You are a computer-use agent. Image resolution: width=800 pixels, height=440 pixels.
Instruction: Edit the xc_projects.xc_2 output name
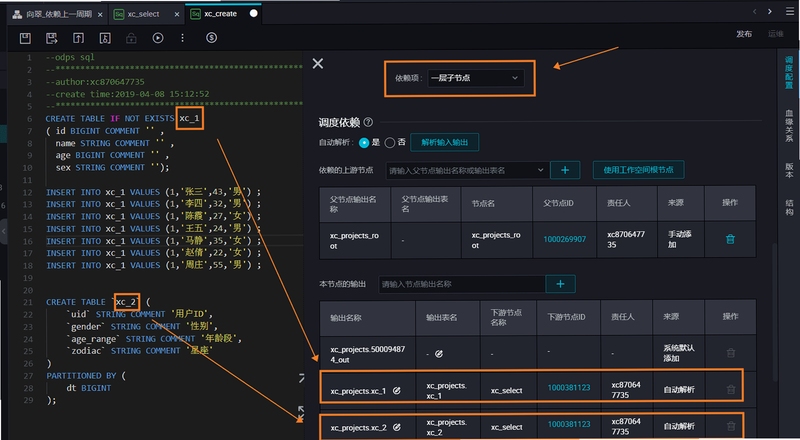click(396, 427)
